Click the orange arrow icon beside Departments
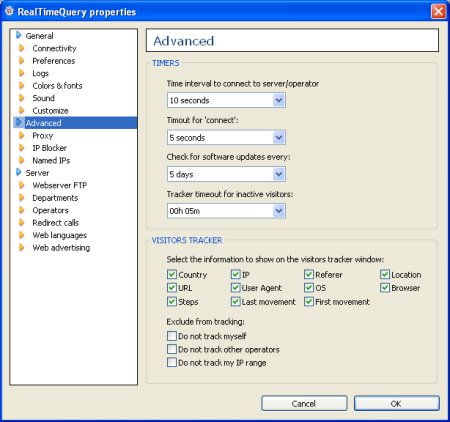This screenshot has width=450, height=422. 22,198
